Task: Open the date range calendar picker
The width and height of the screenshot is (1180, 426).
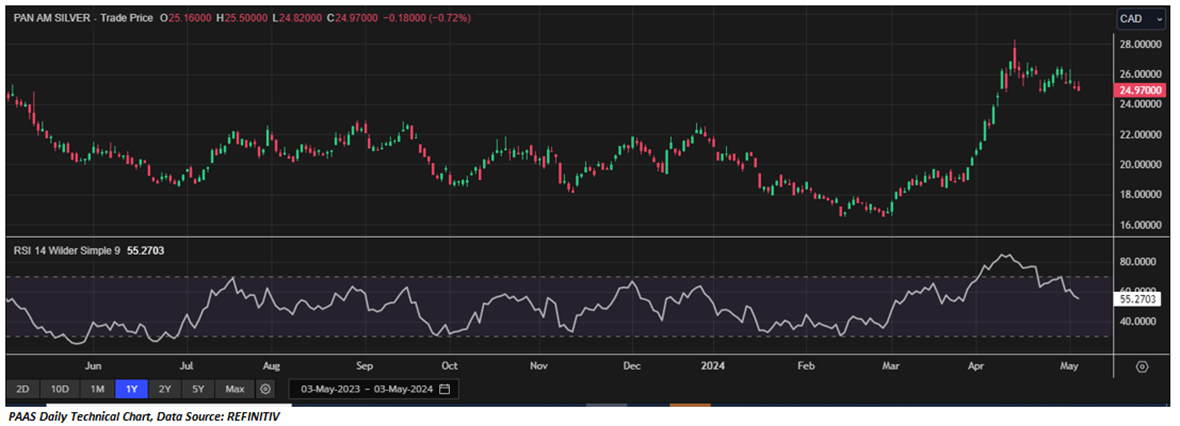Action: pos(445,389)
